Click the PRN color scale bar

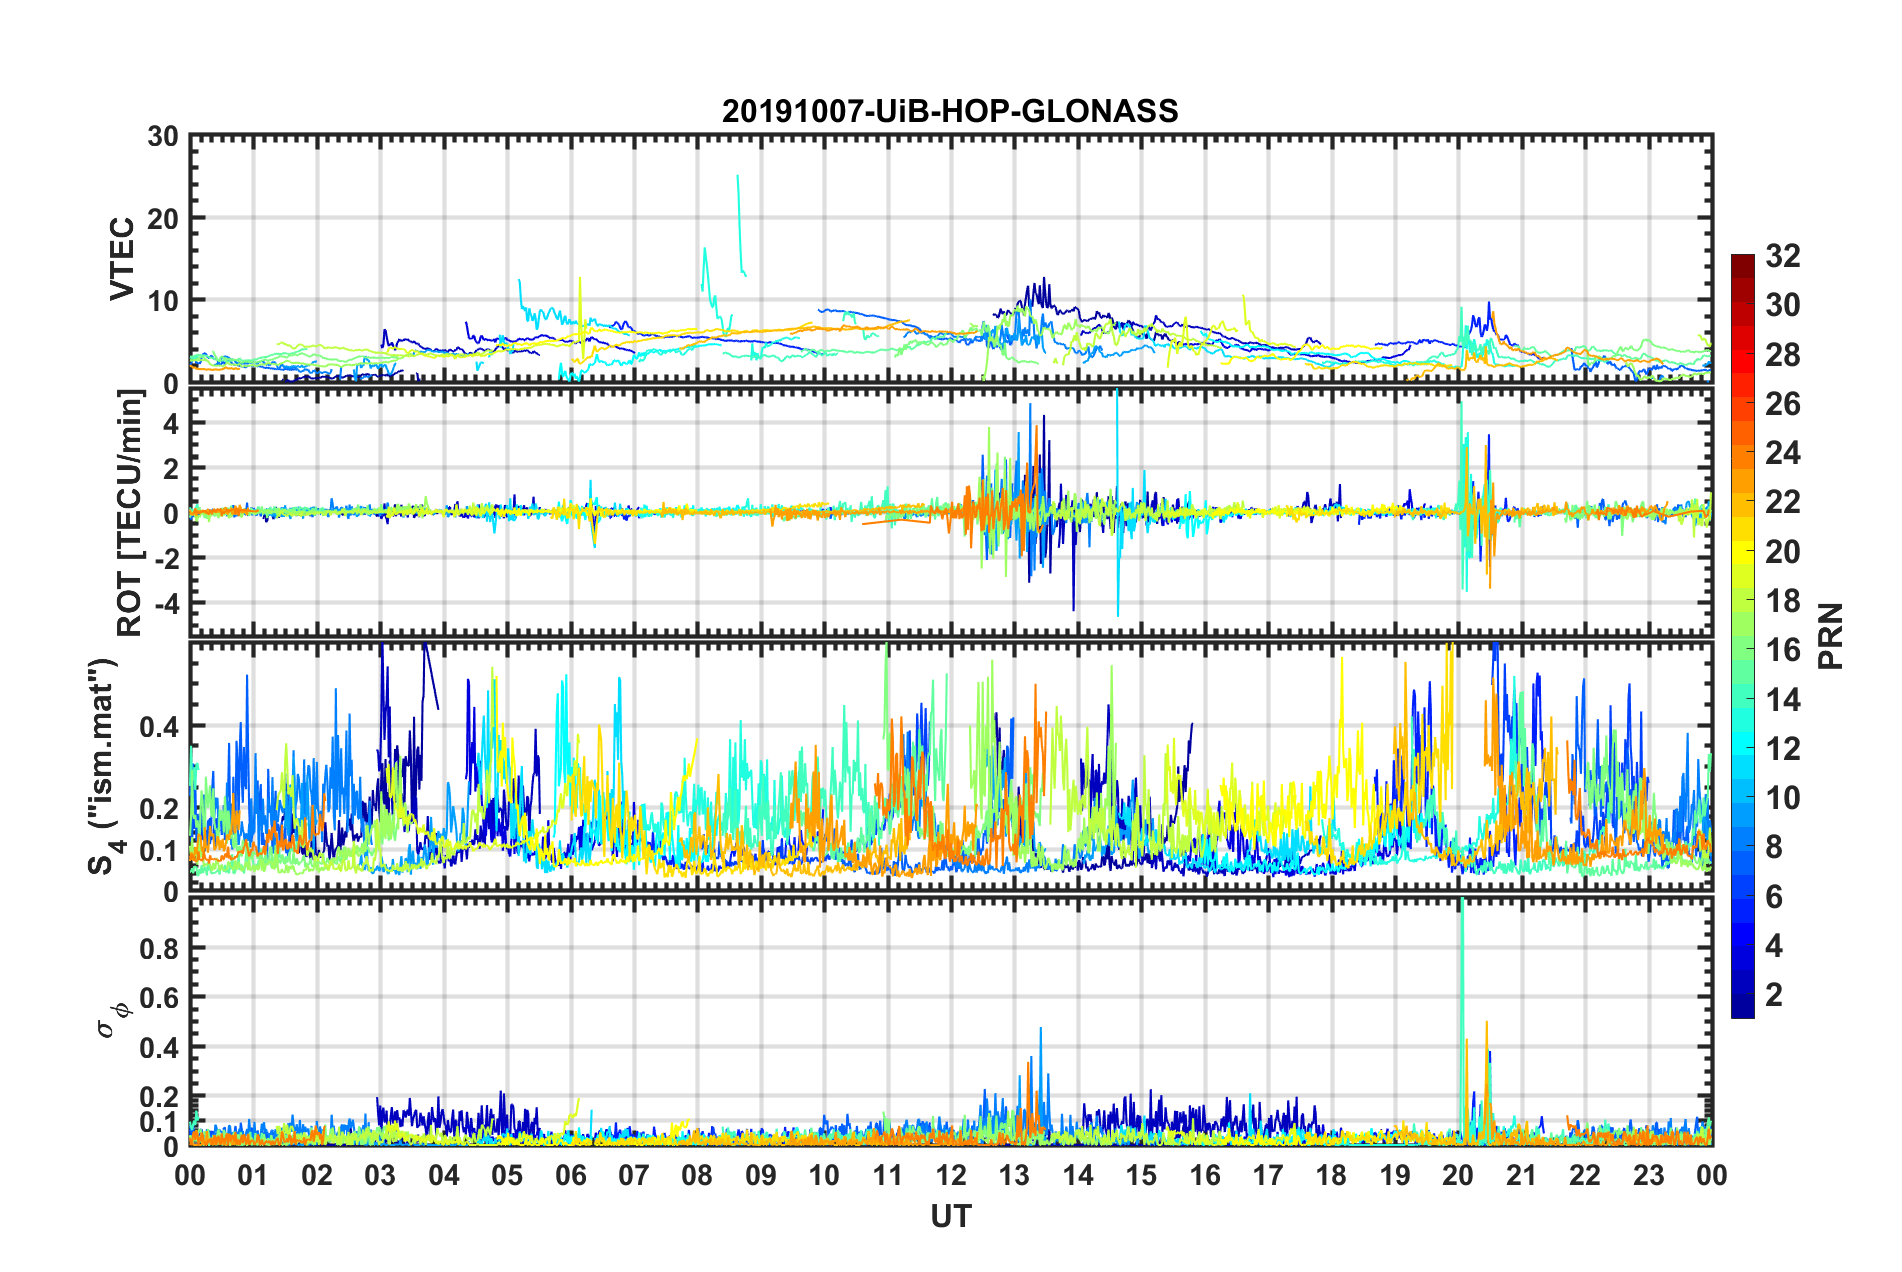pyautogui.click(x=1742, y=636)
